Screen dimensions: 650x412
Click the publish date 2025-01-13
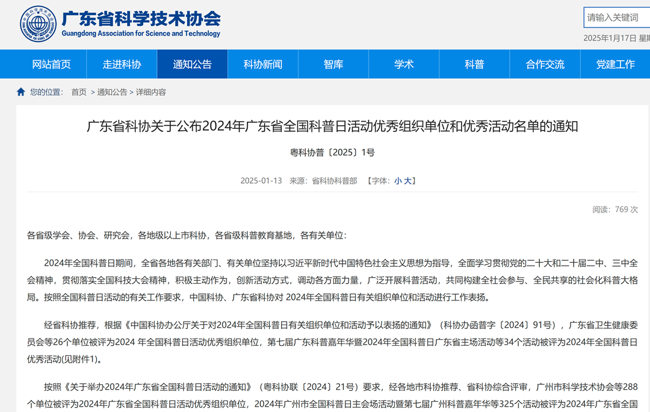261,181
